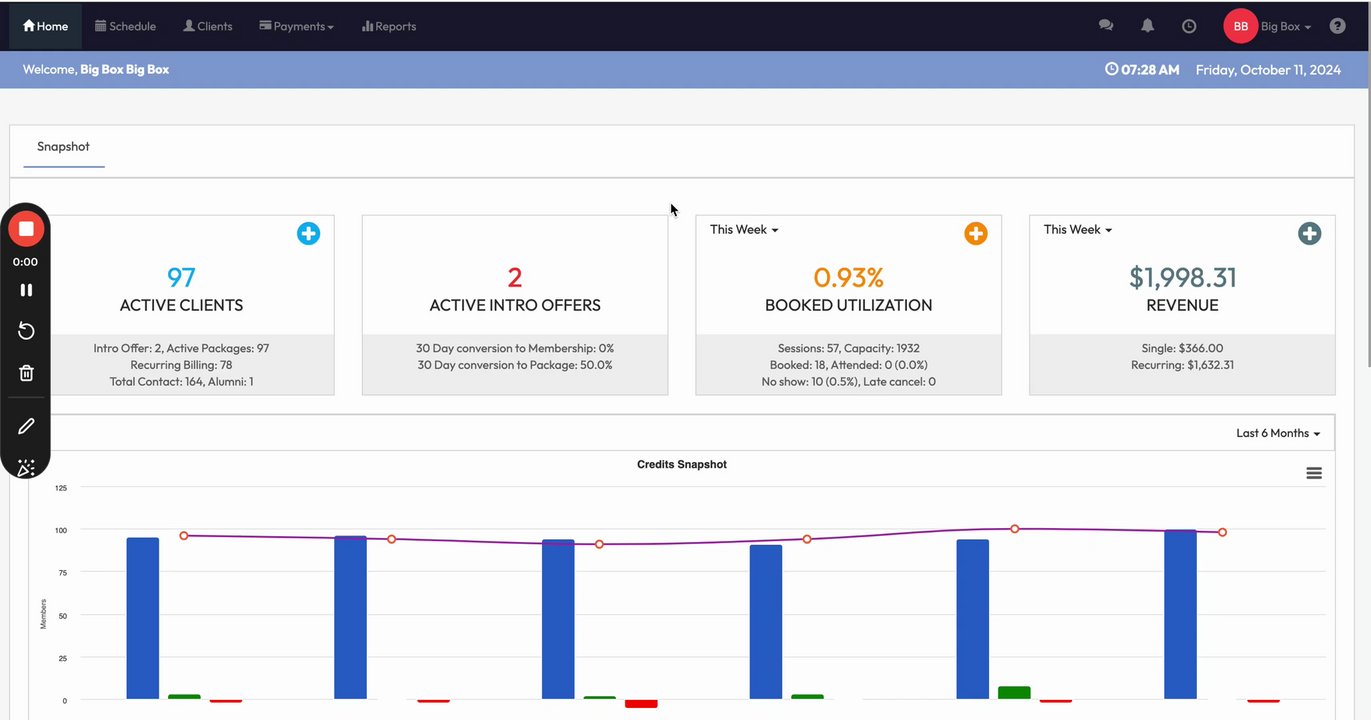
Task: Click the Single: $366.00 text
Action: pyautogui.click(x=1182, y=348)
